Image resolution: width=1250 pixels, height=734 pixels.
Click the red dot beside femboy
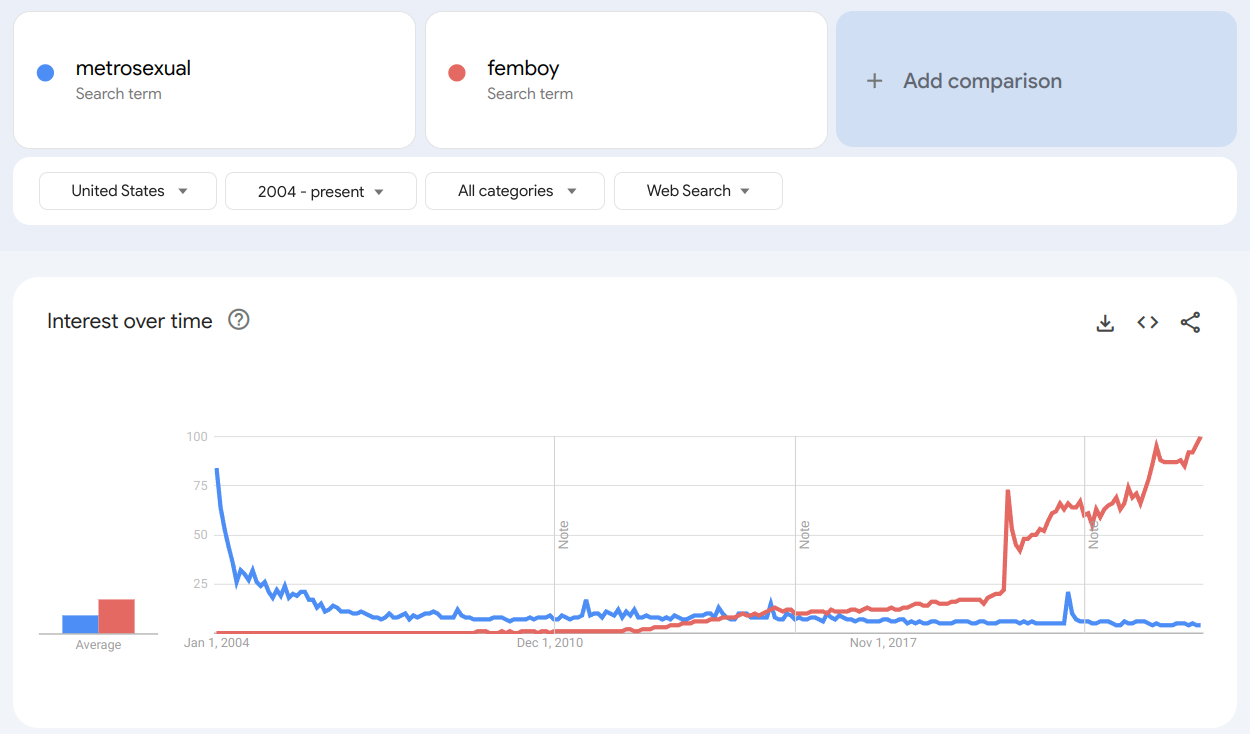tap(457, 73)
